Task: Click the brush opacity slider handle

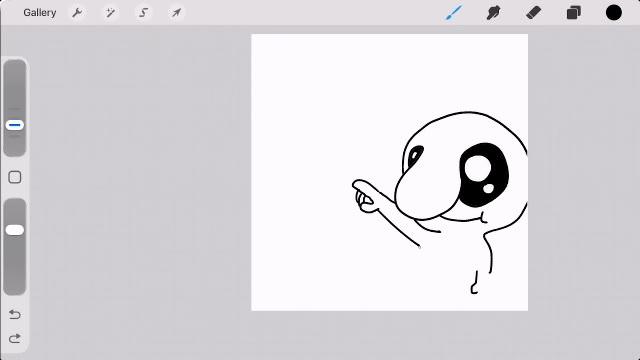Action: click(15, 230)
